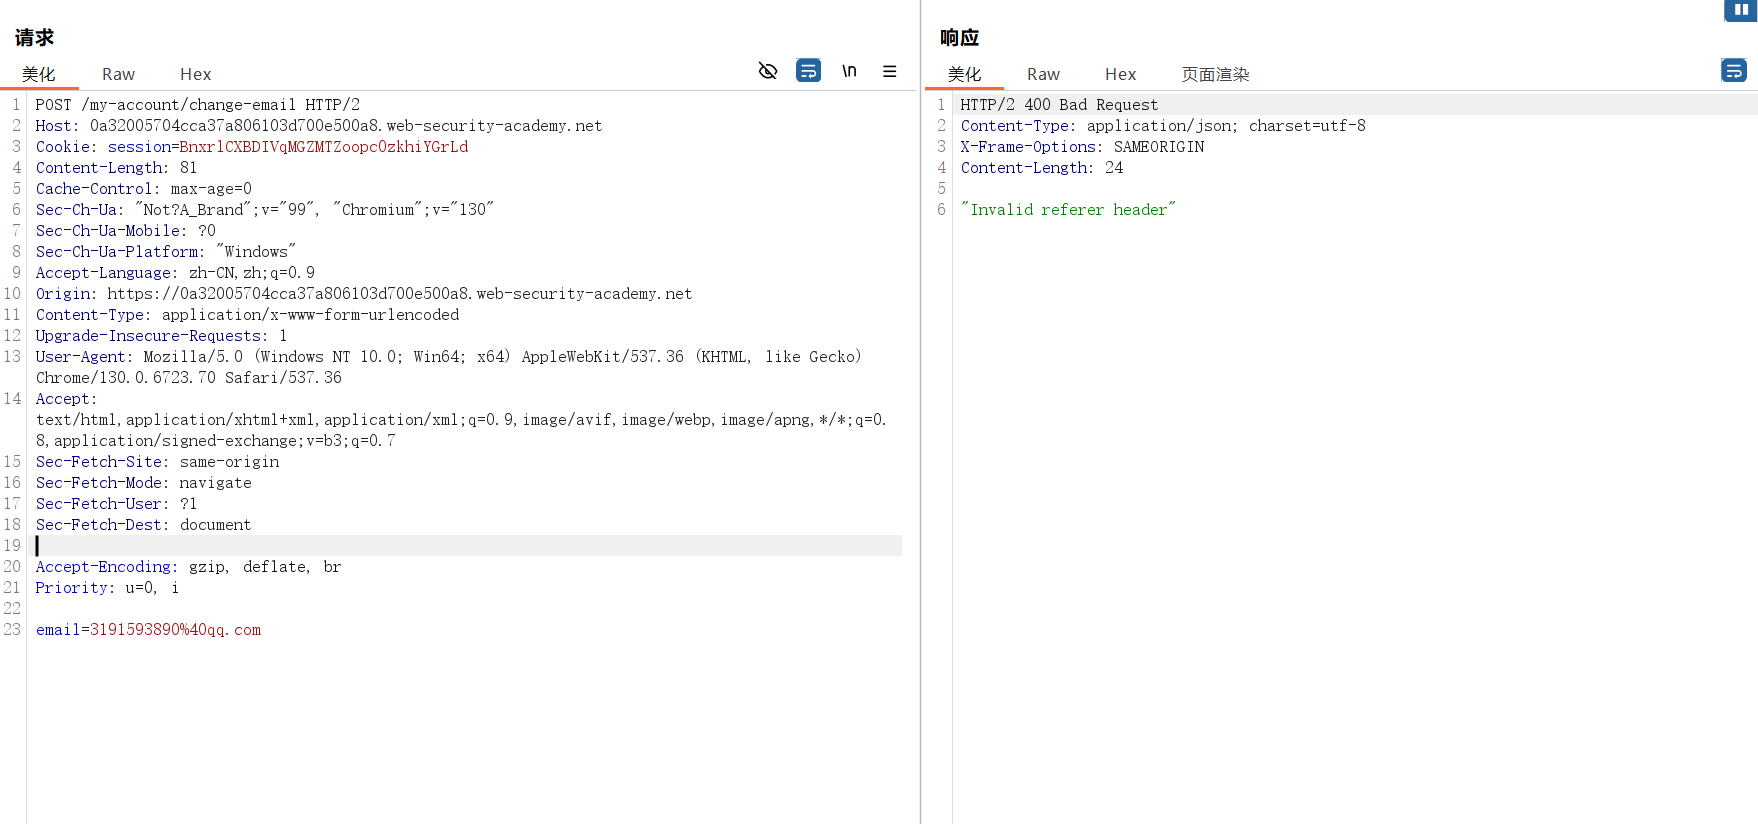Toggle word wrap icon in response panel
Viewport: 1758px width, 824px height.
(x=1733, y=71)
